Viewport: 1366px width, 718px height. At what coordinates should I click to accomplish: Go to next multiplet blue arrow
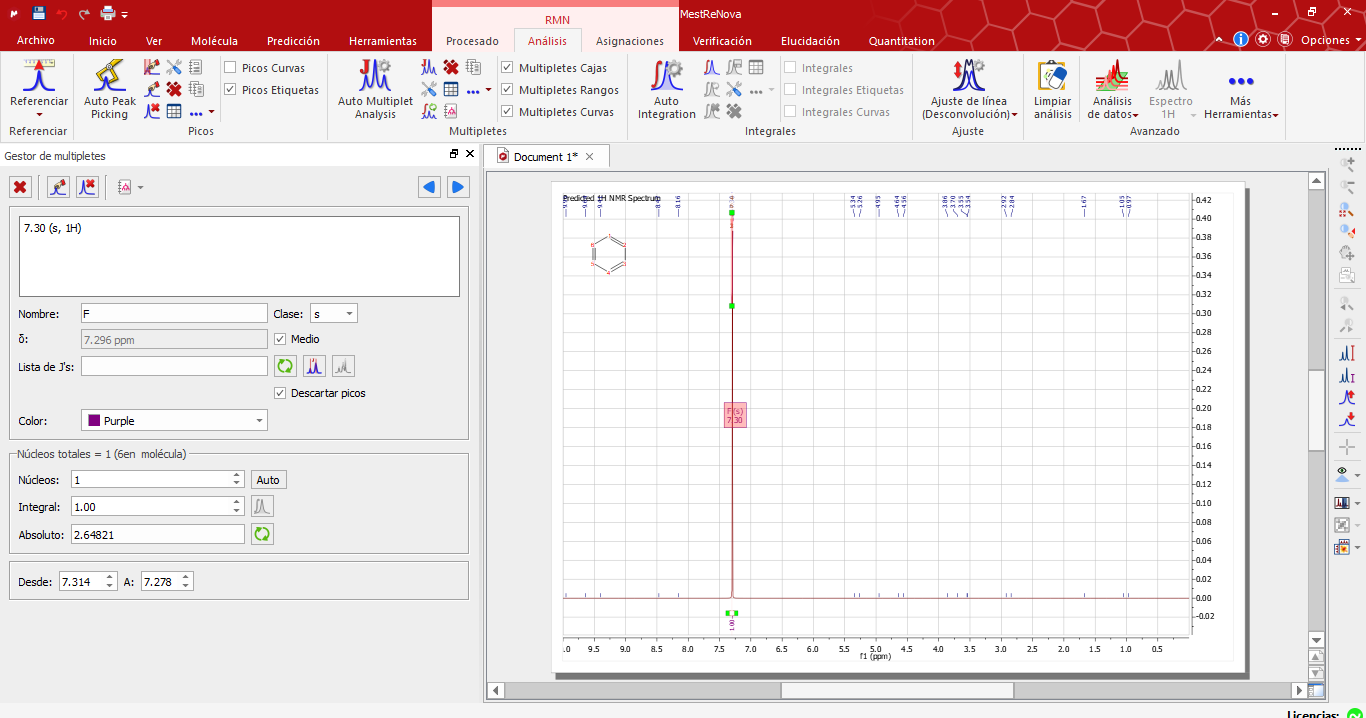[458, 187]
